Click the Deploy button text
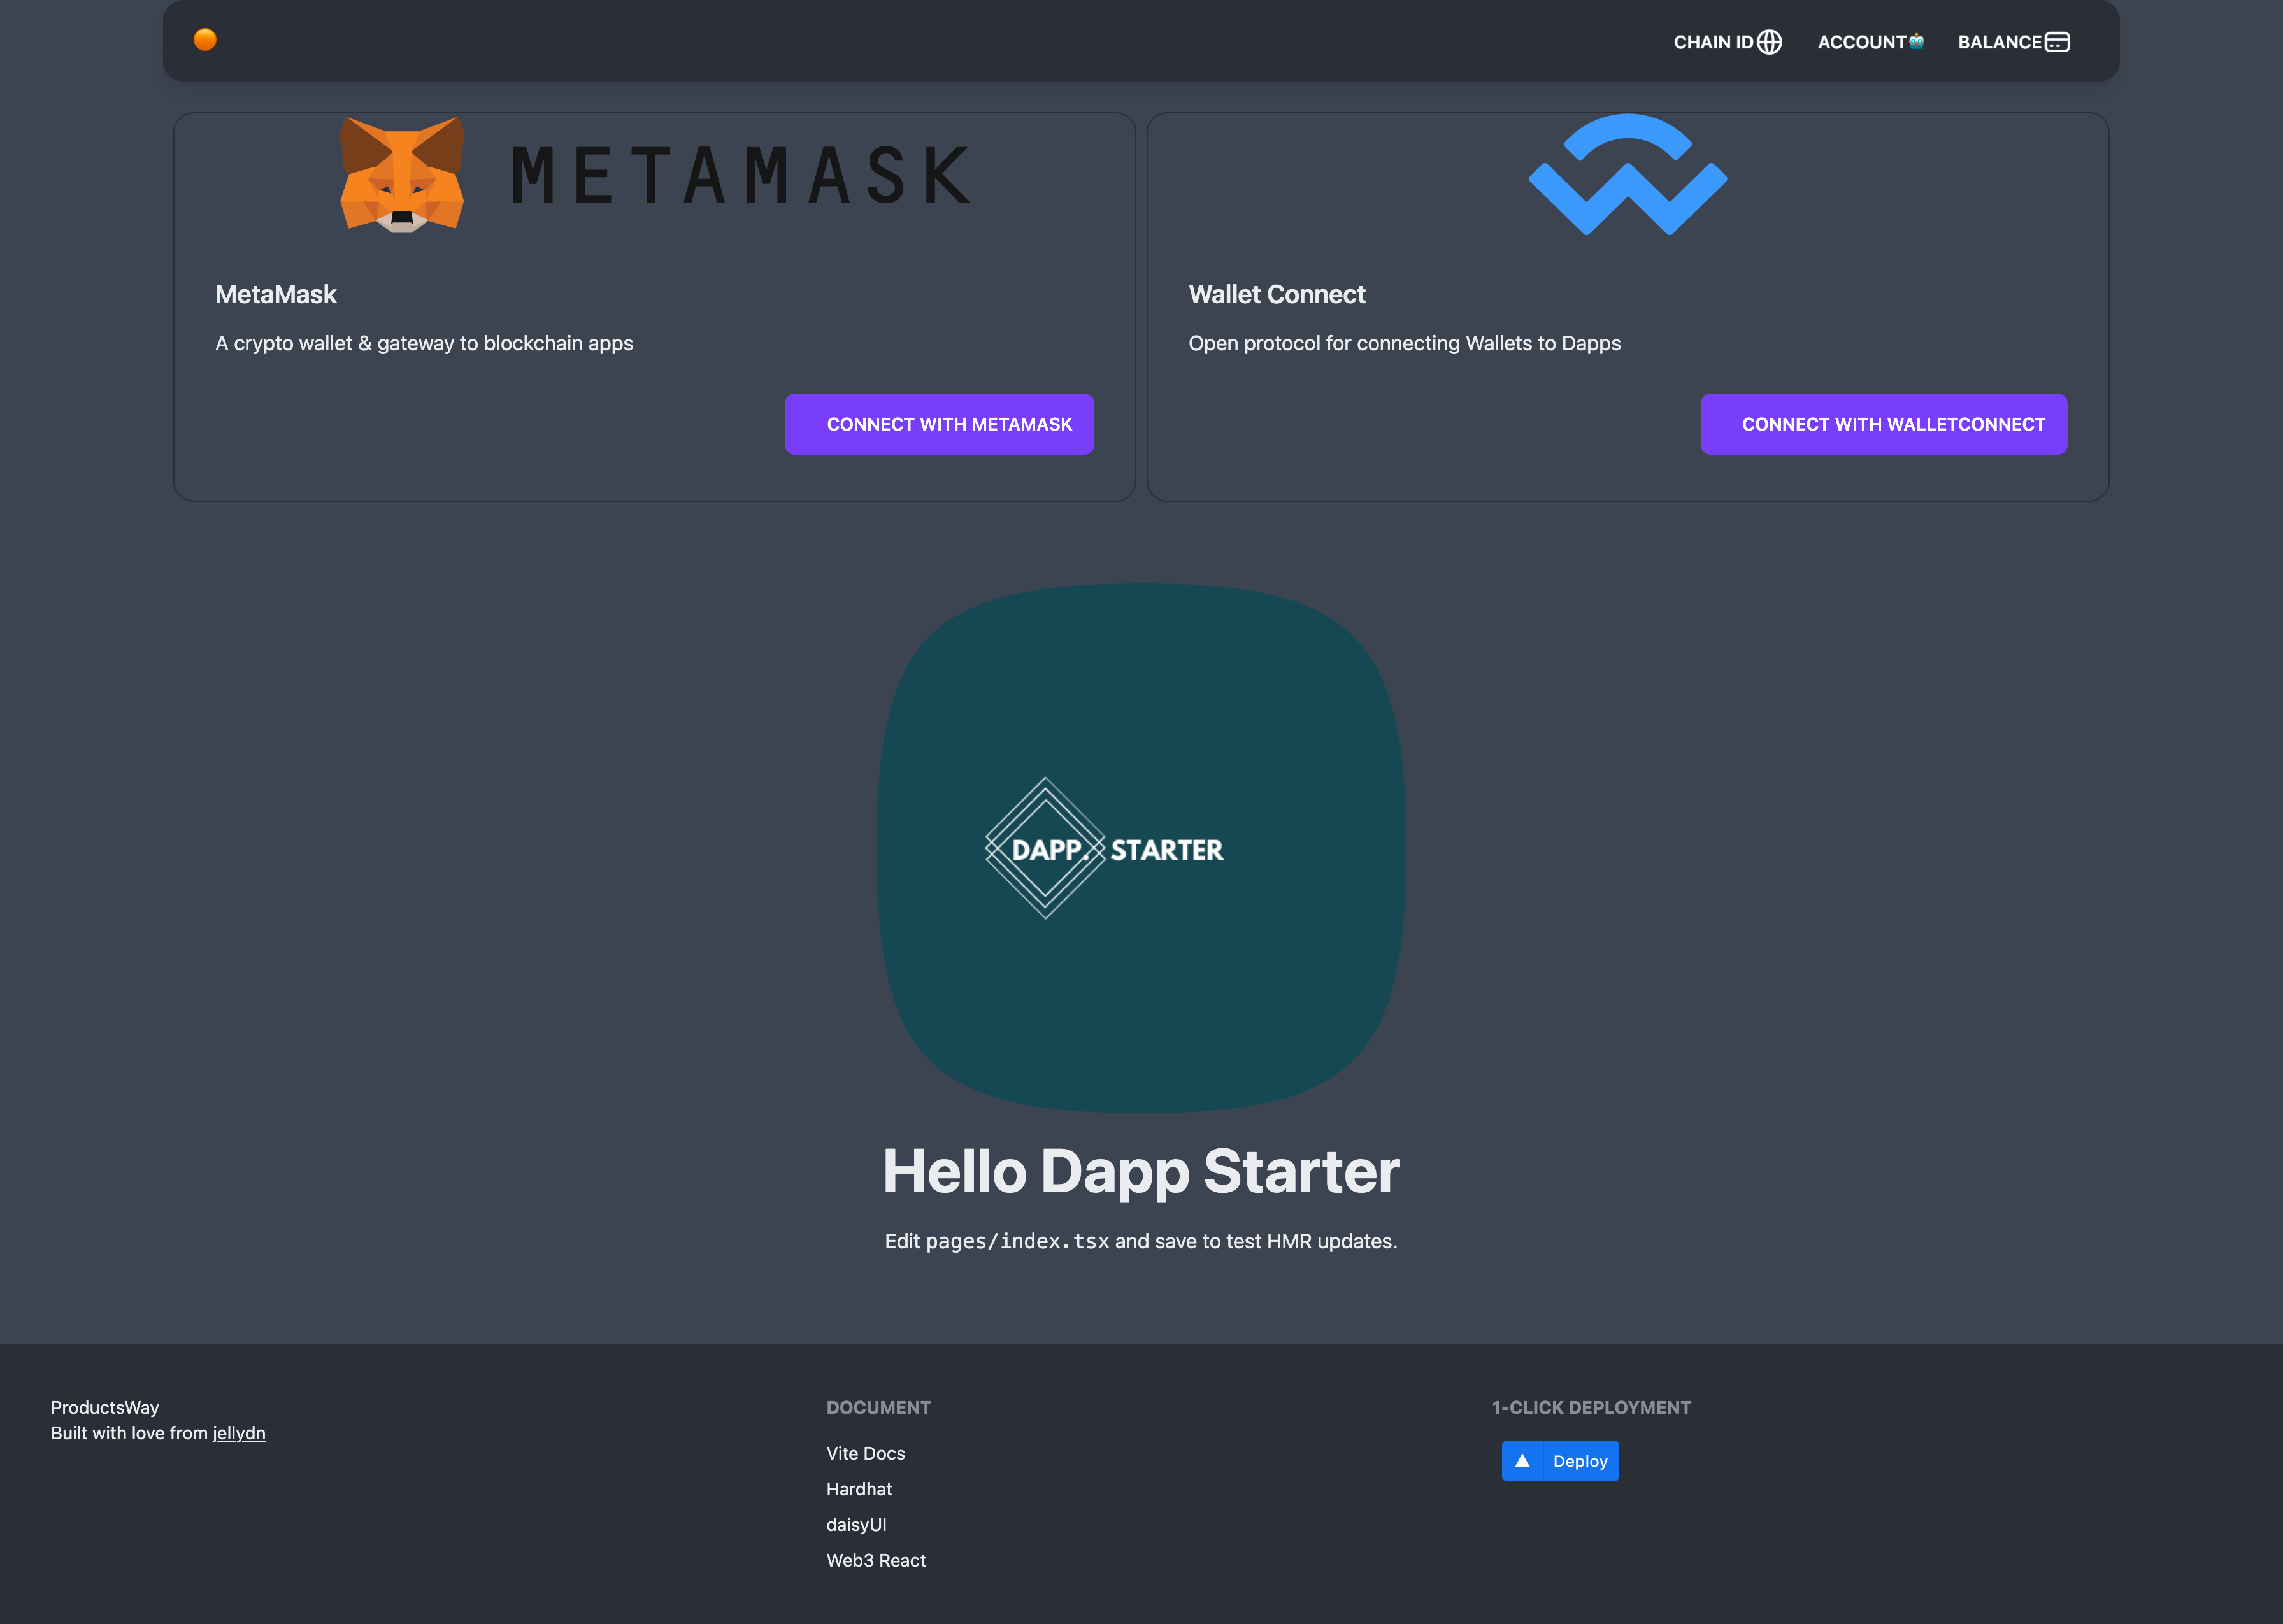Viewport: 2283px width, 1624px height. coord(1580,1461)
